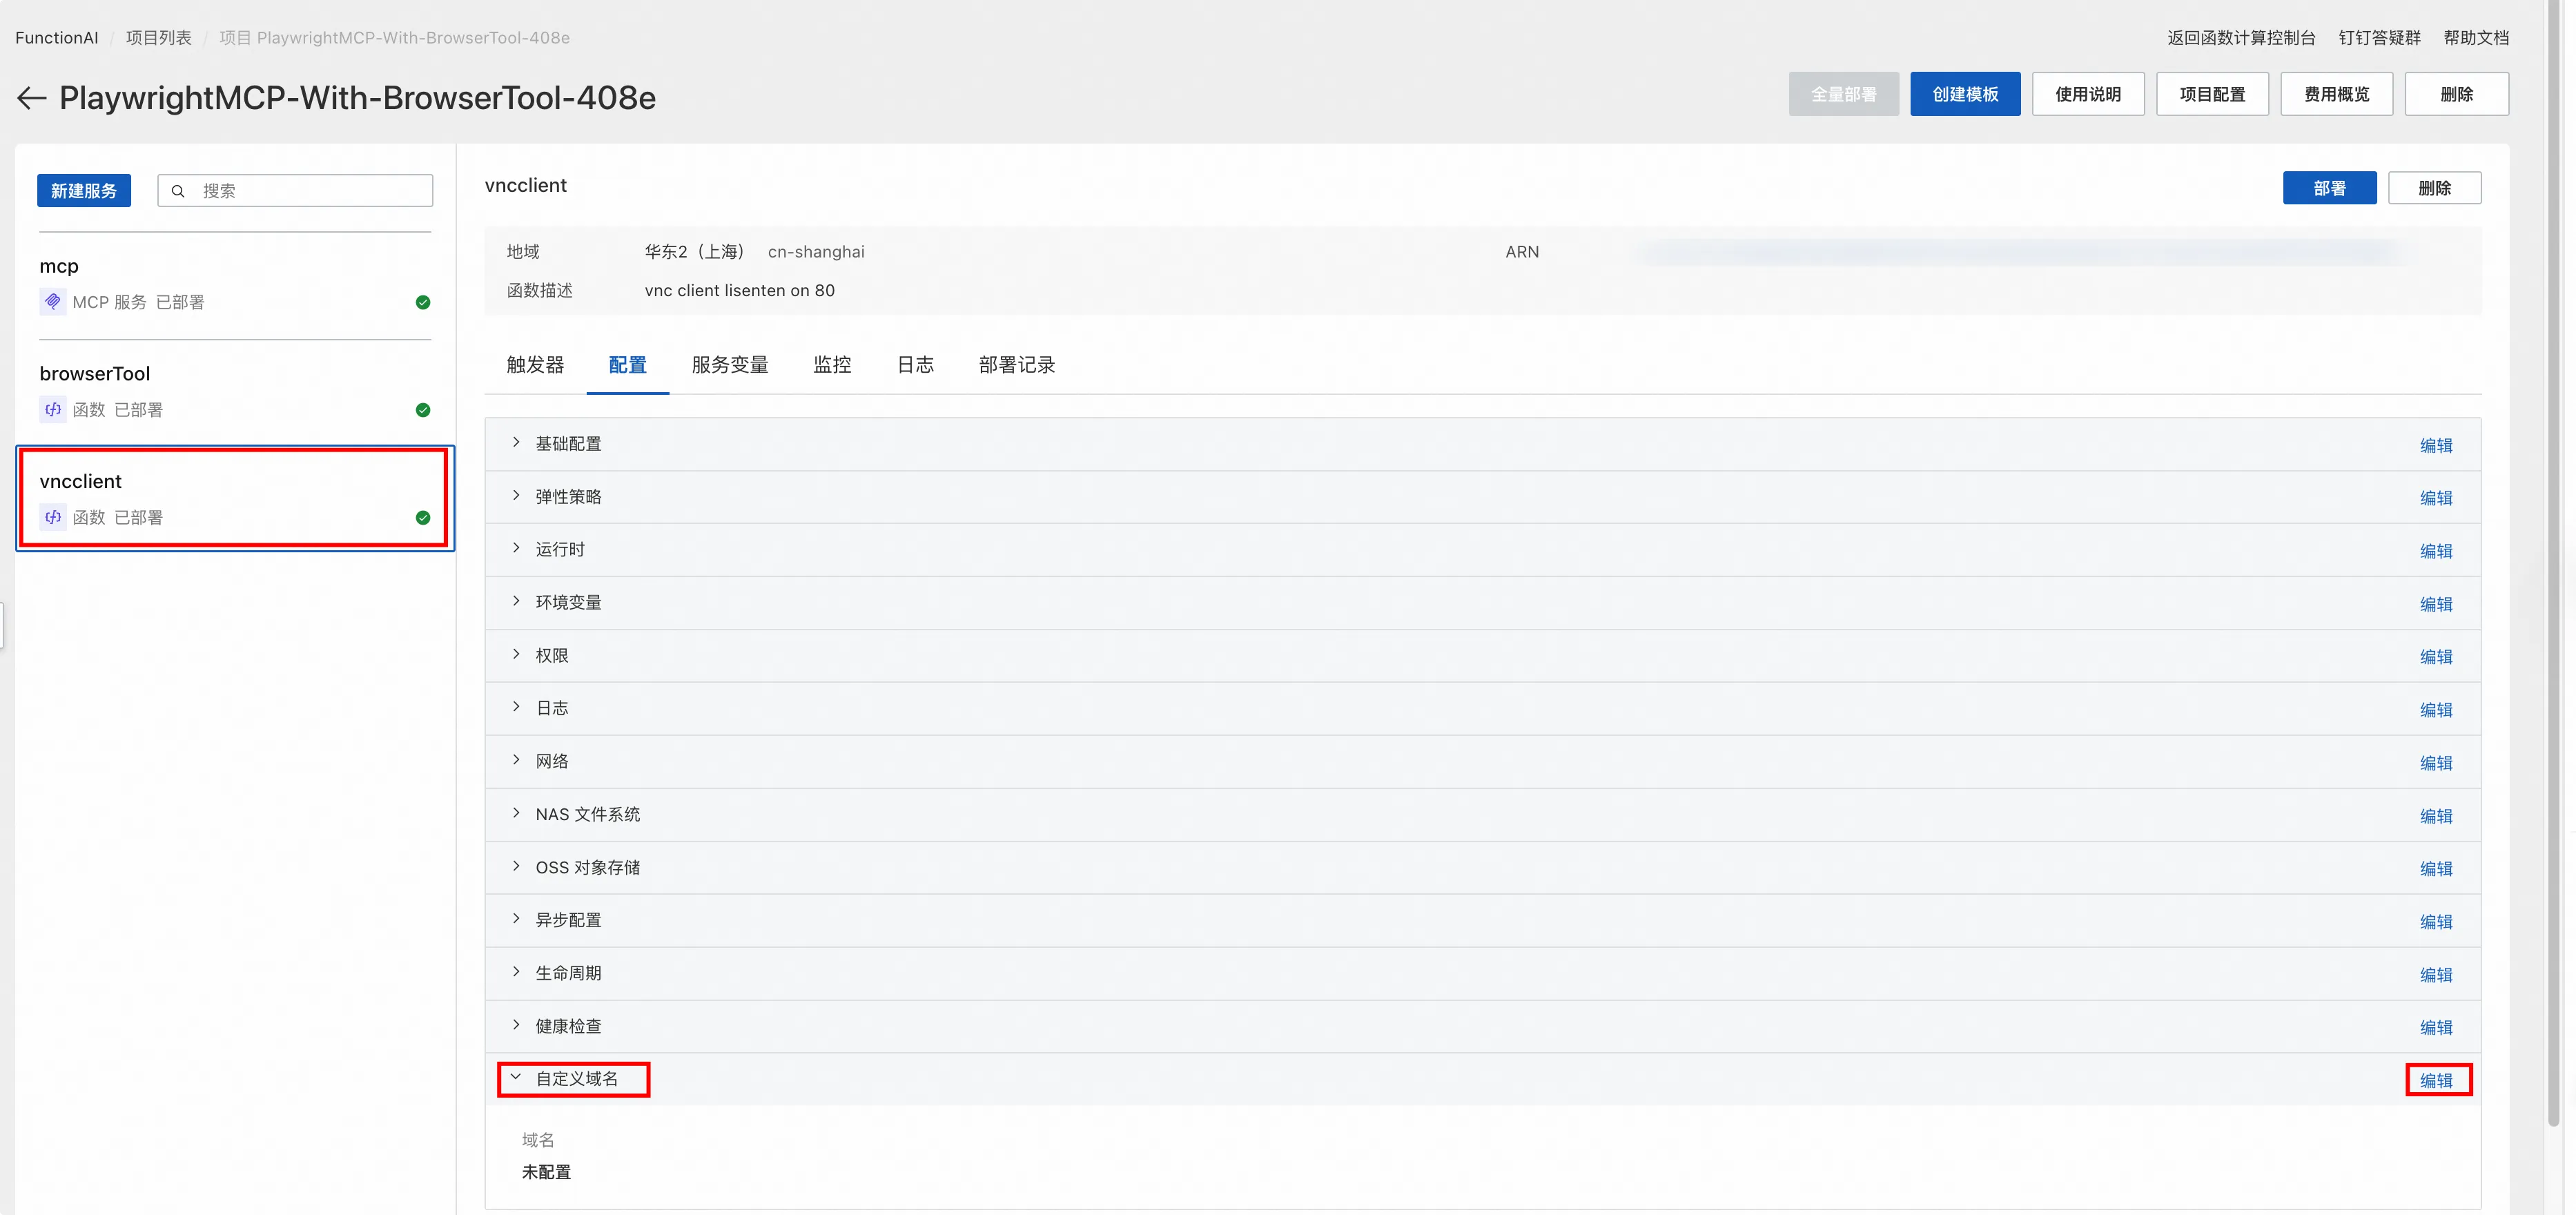Click the search magnifier icon in sidebar
This screenshot has width=2576, height=1215.
pyautogui.click(x=179, y=190)
